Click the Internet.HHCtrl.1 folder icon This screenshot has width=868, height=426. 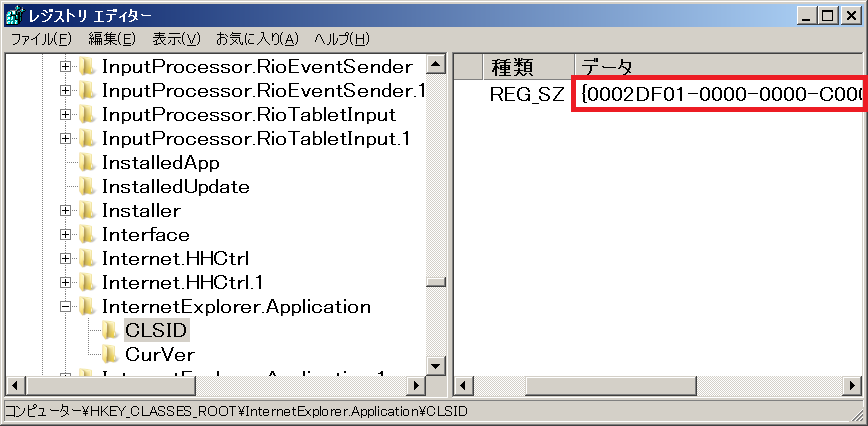[x=86, y=283]
